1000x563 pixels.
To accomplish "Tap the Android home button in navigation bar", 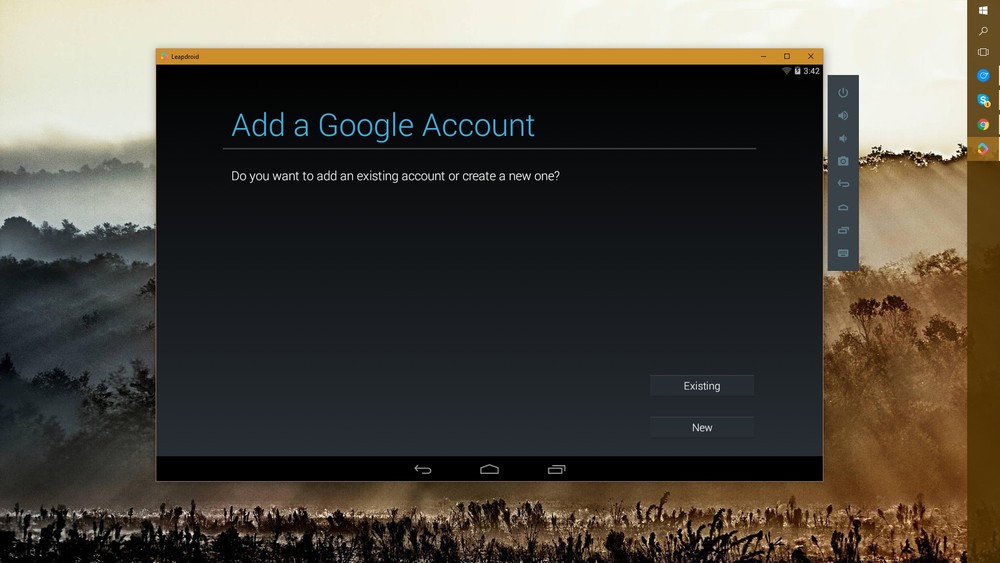I will click(489, 469).
